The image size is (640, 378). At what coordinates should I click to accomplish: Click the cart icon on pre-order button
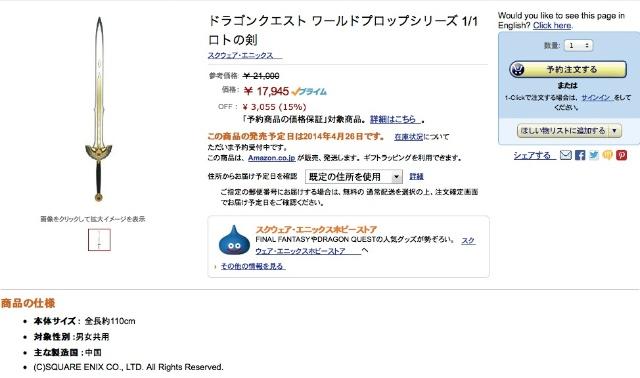click(x=518, y=69)
